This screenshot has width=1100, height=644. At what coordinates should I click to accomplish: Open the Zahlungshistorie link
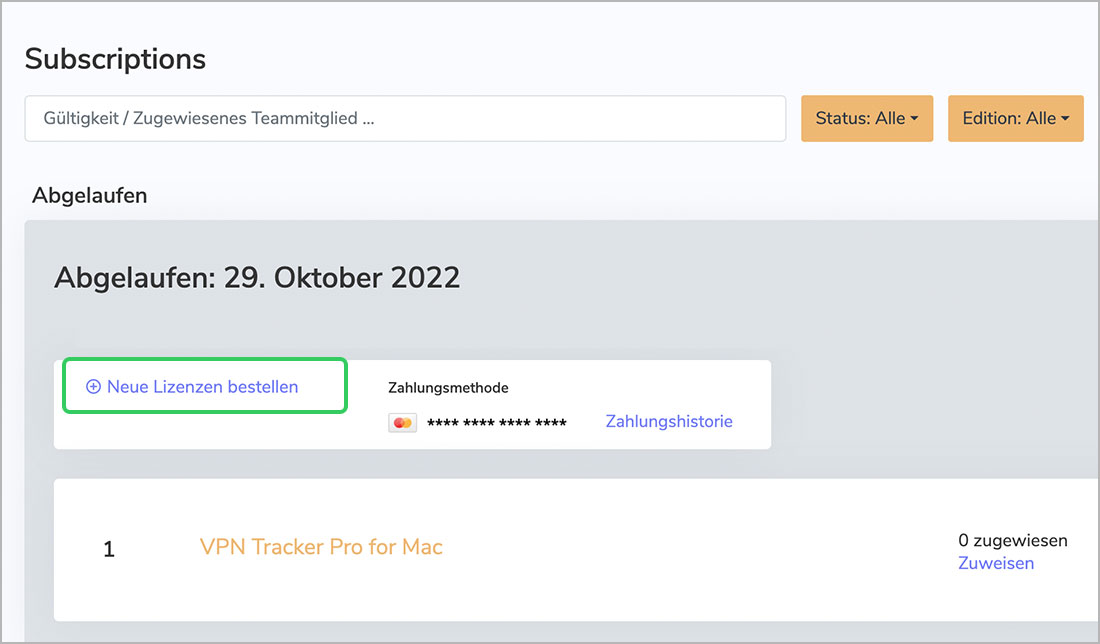[668, 421]
